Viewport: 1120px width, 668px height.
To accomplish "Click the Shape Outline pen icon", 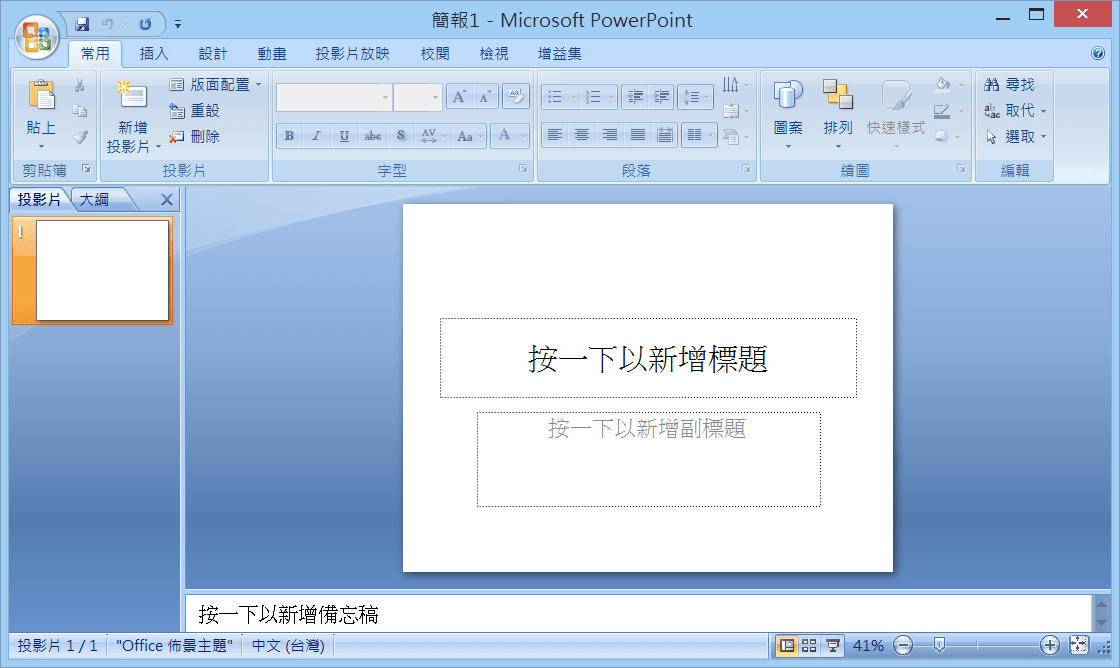I will pos(943,111).
